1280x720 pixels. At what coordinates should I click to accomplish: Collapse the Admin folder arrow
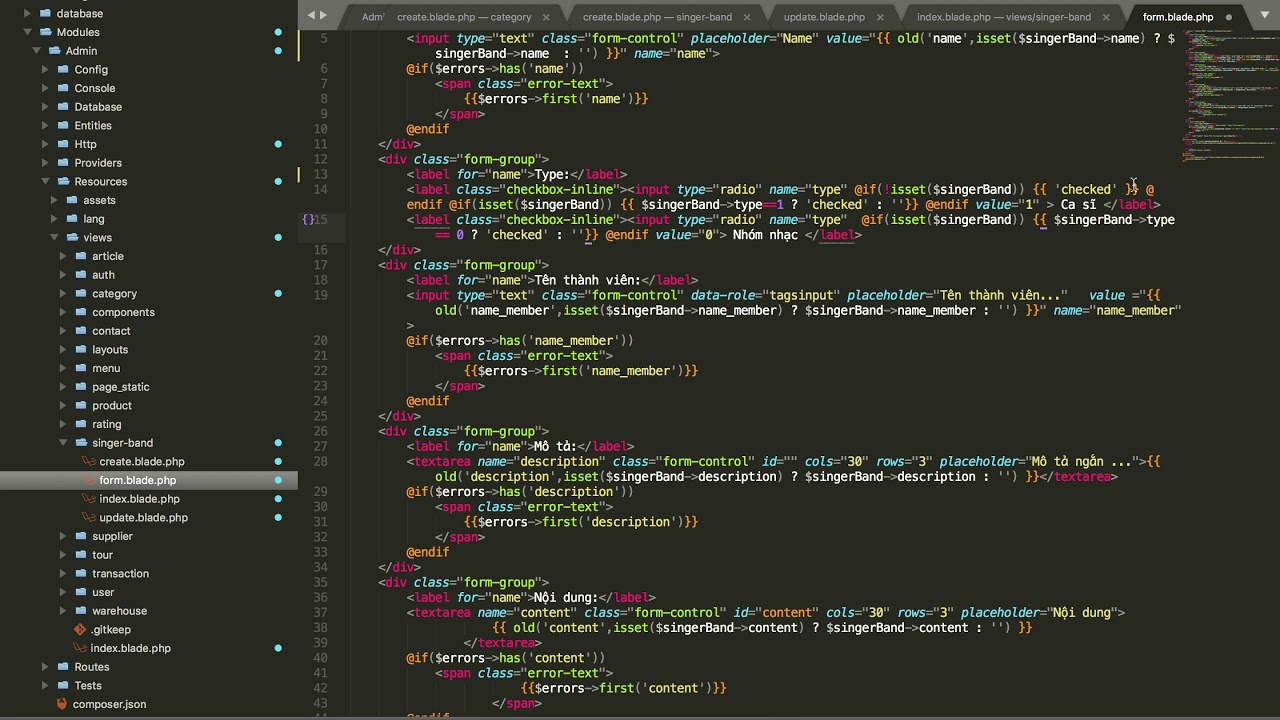click(x=36, y=51)
